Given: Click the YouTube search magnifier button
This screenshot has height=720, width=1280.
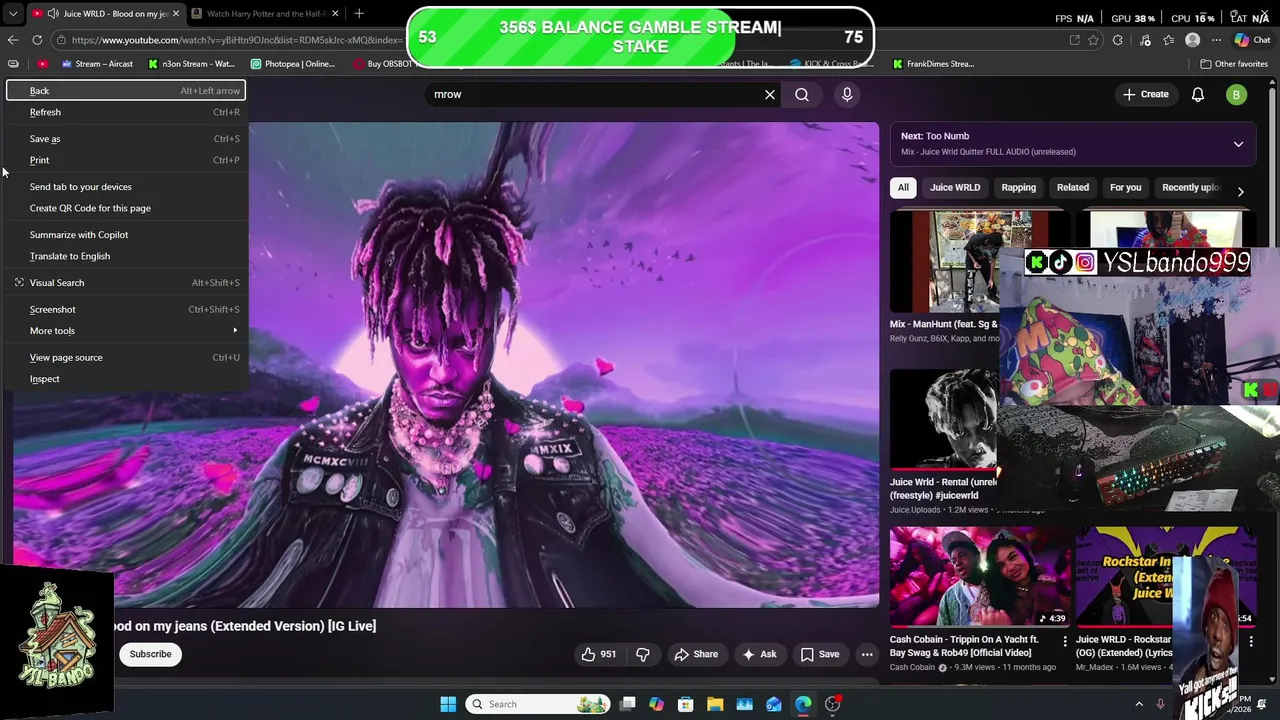Looking at the screenshot, I should [x=802, y=94].
